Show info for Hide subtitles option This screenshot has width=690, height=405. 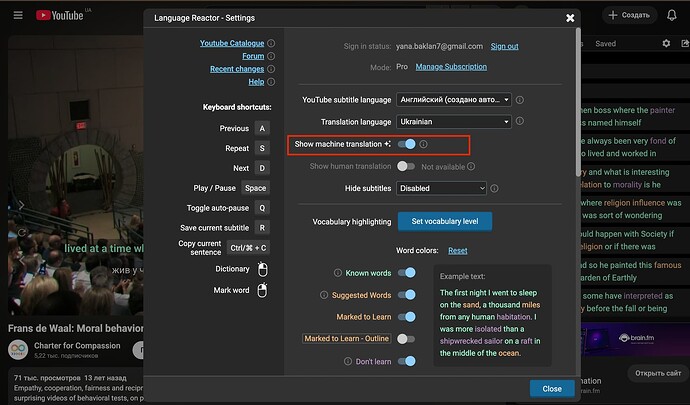[x=495, y=188]
